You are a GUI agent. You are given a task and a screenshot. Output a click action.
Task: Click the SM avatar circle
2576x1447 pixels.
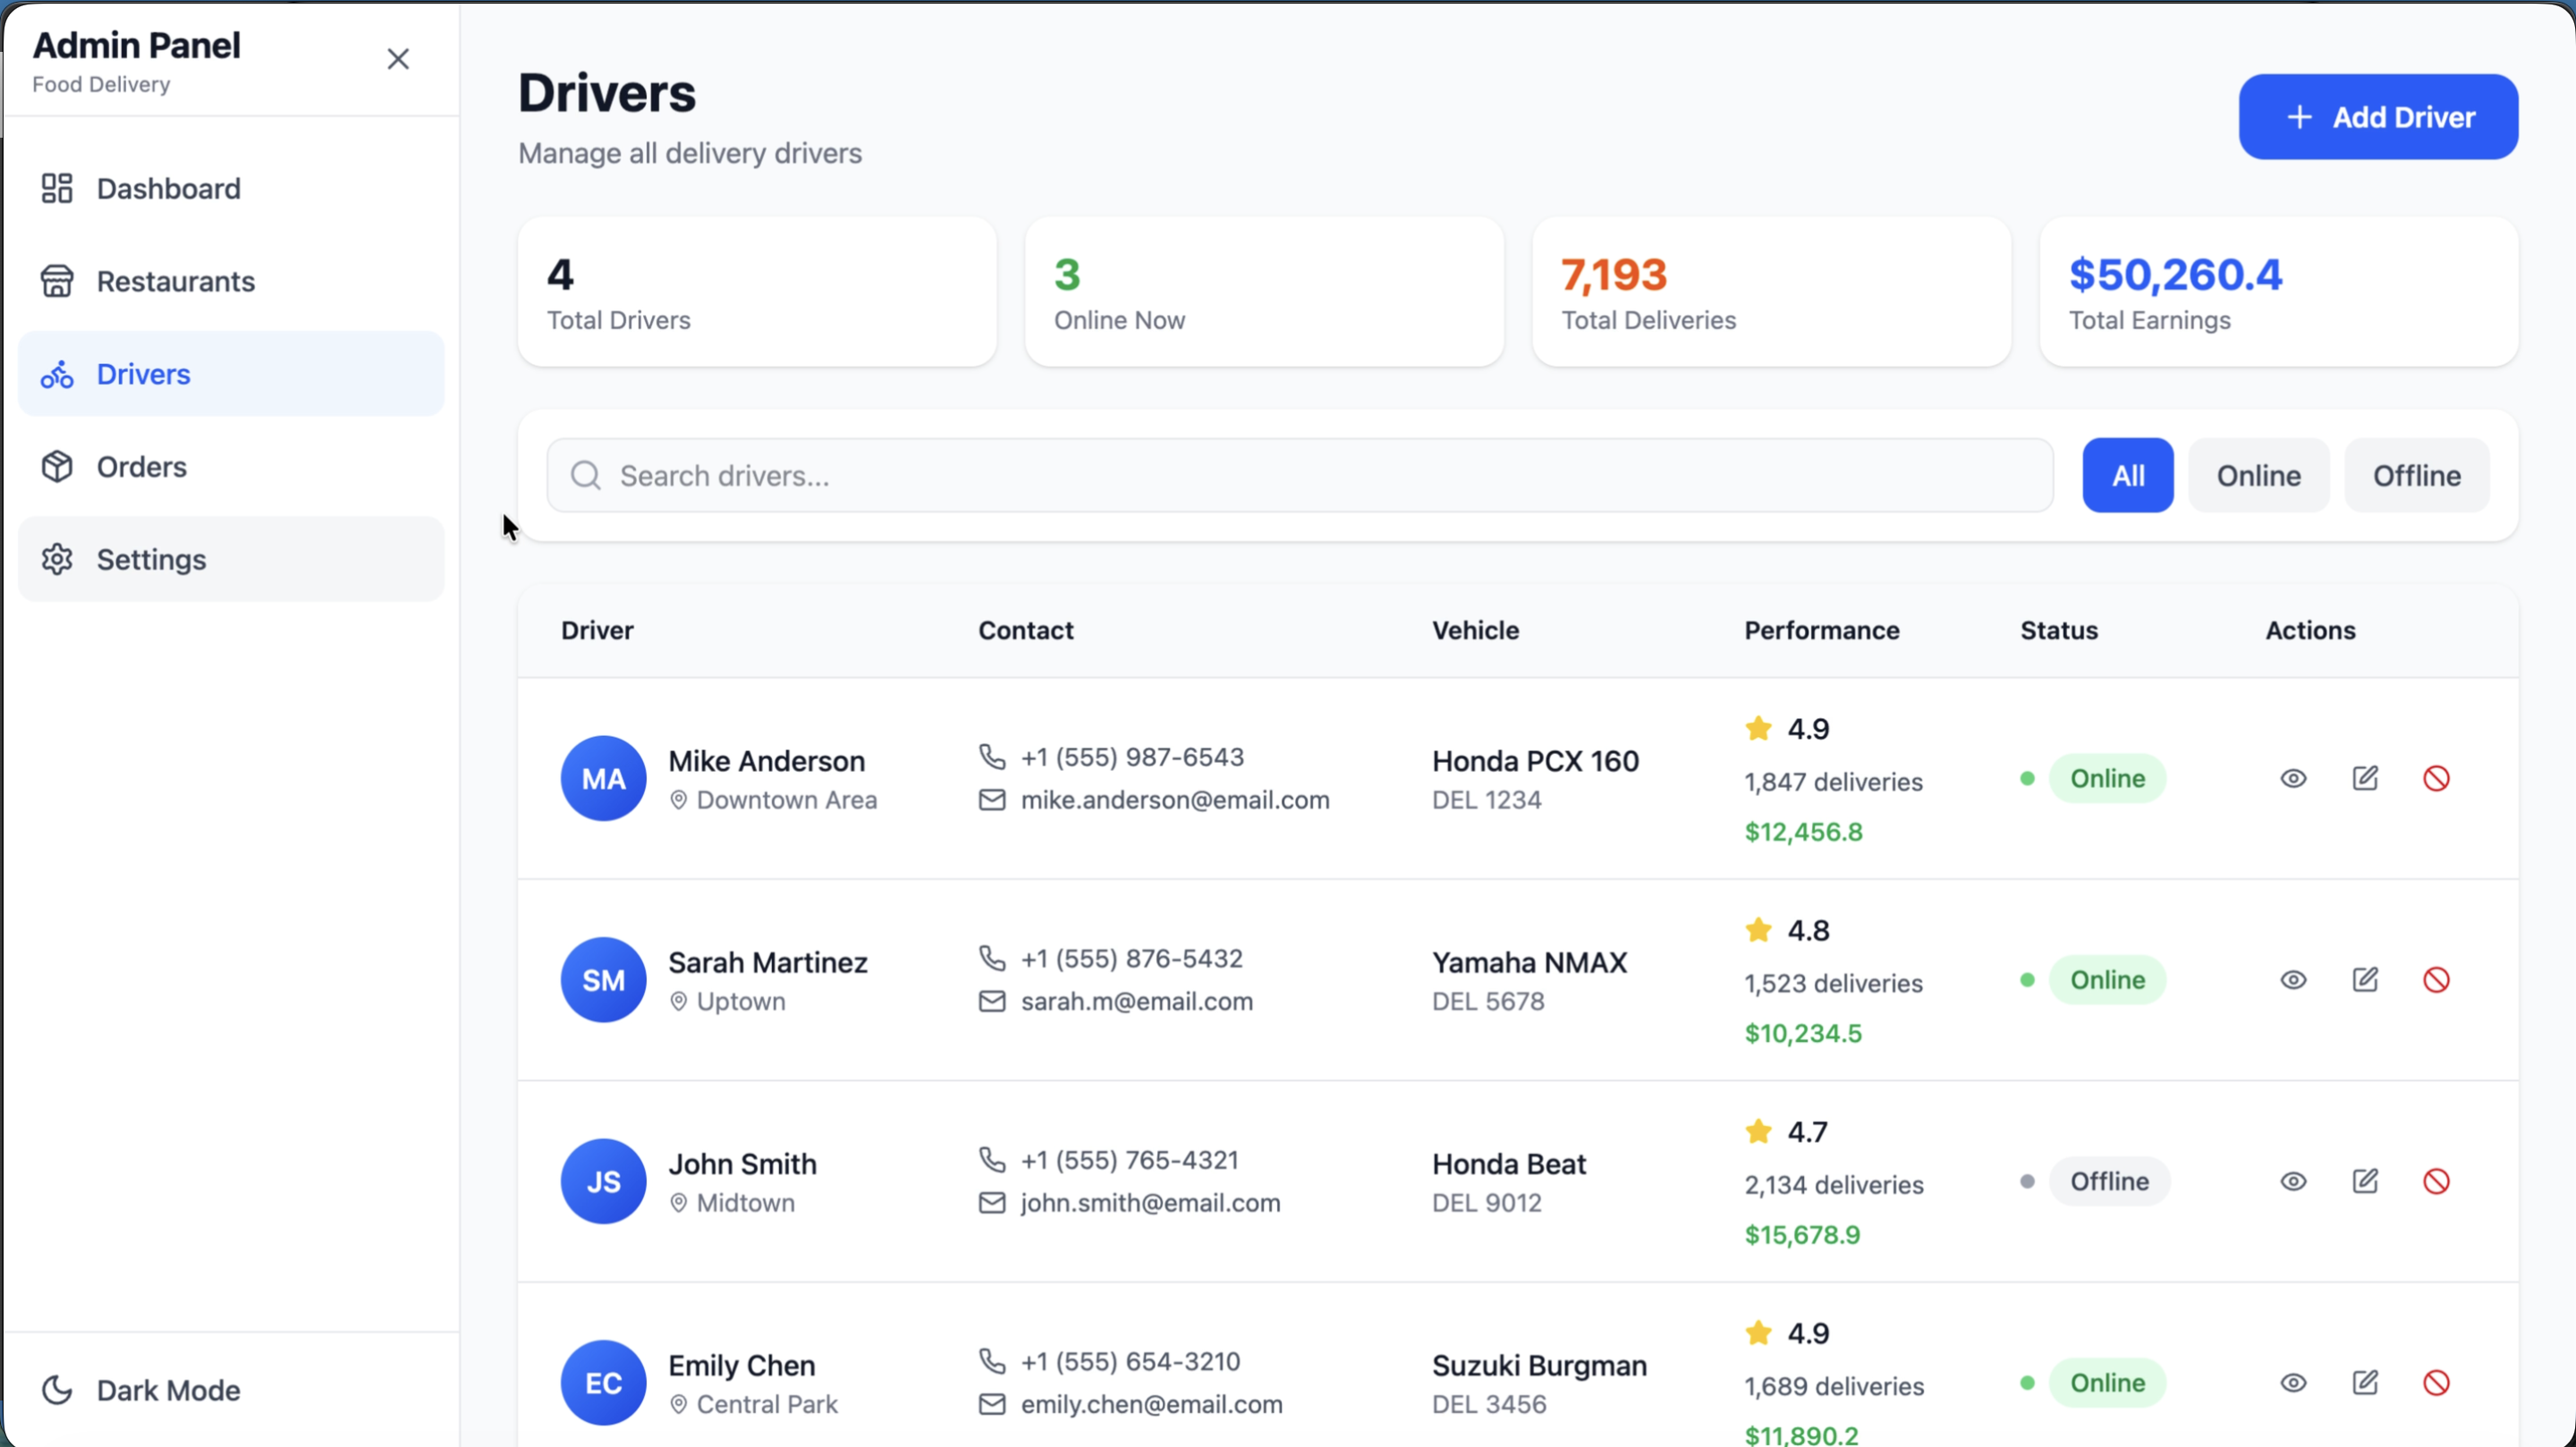603,980
